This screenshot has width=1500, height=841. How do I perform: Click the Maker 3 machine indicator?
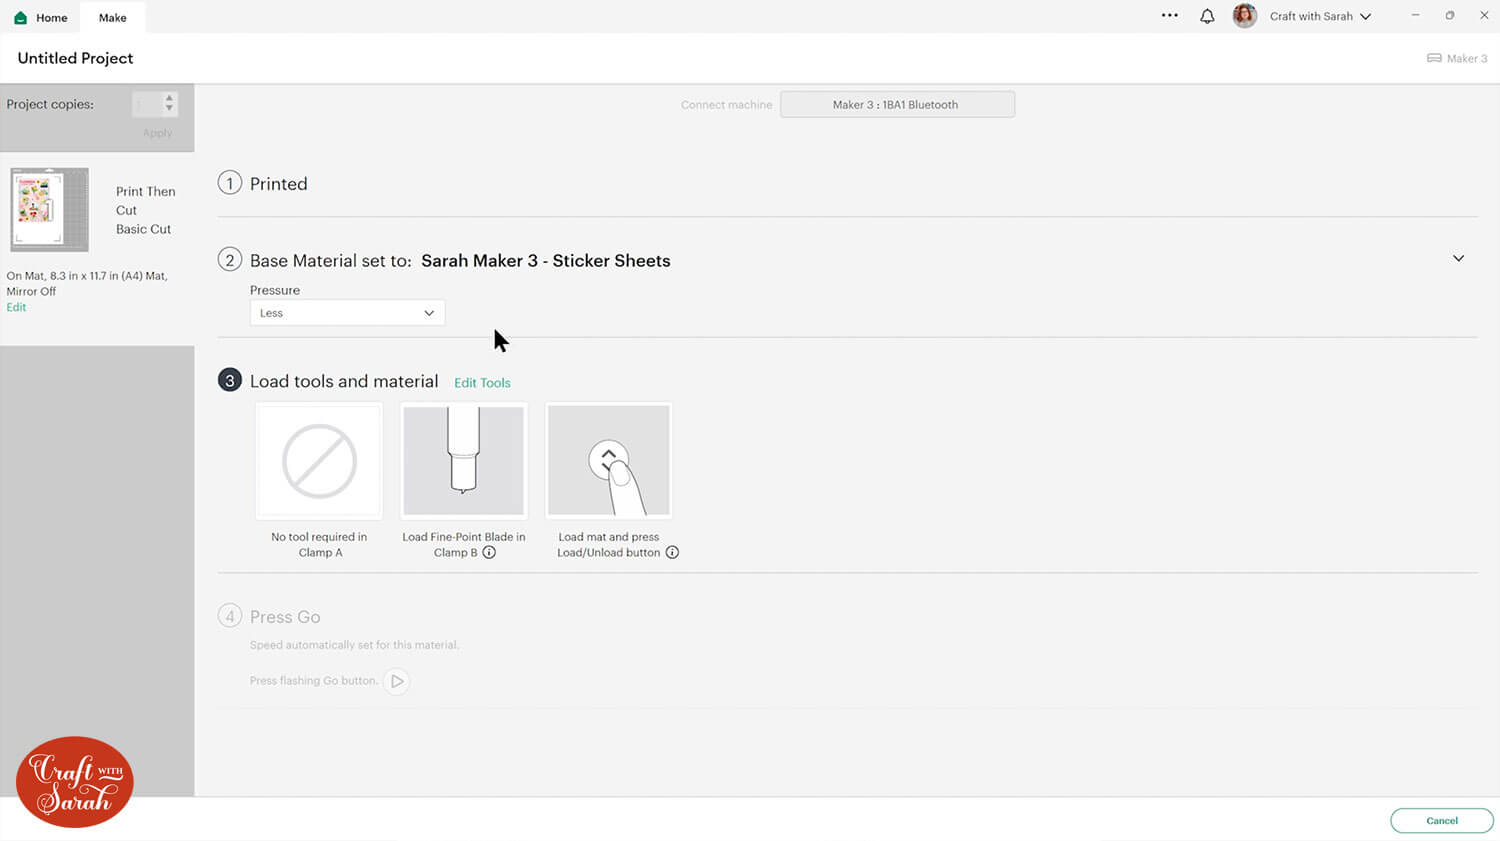coord(1457,58)
